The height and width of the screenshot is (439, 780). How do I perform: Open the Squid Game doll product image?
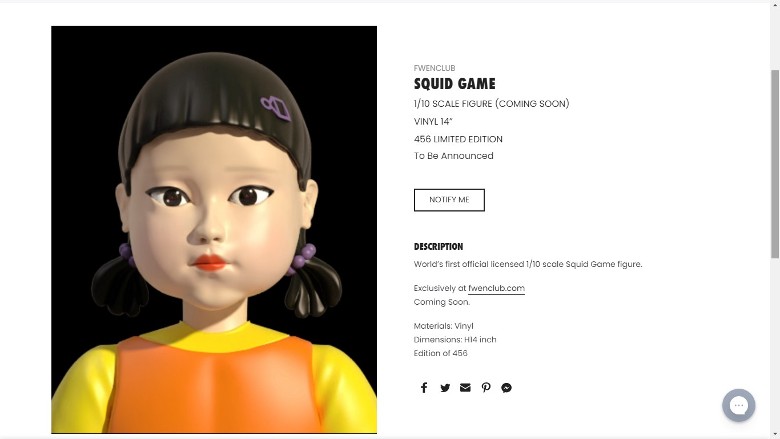214,230
